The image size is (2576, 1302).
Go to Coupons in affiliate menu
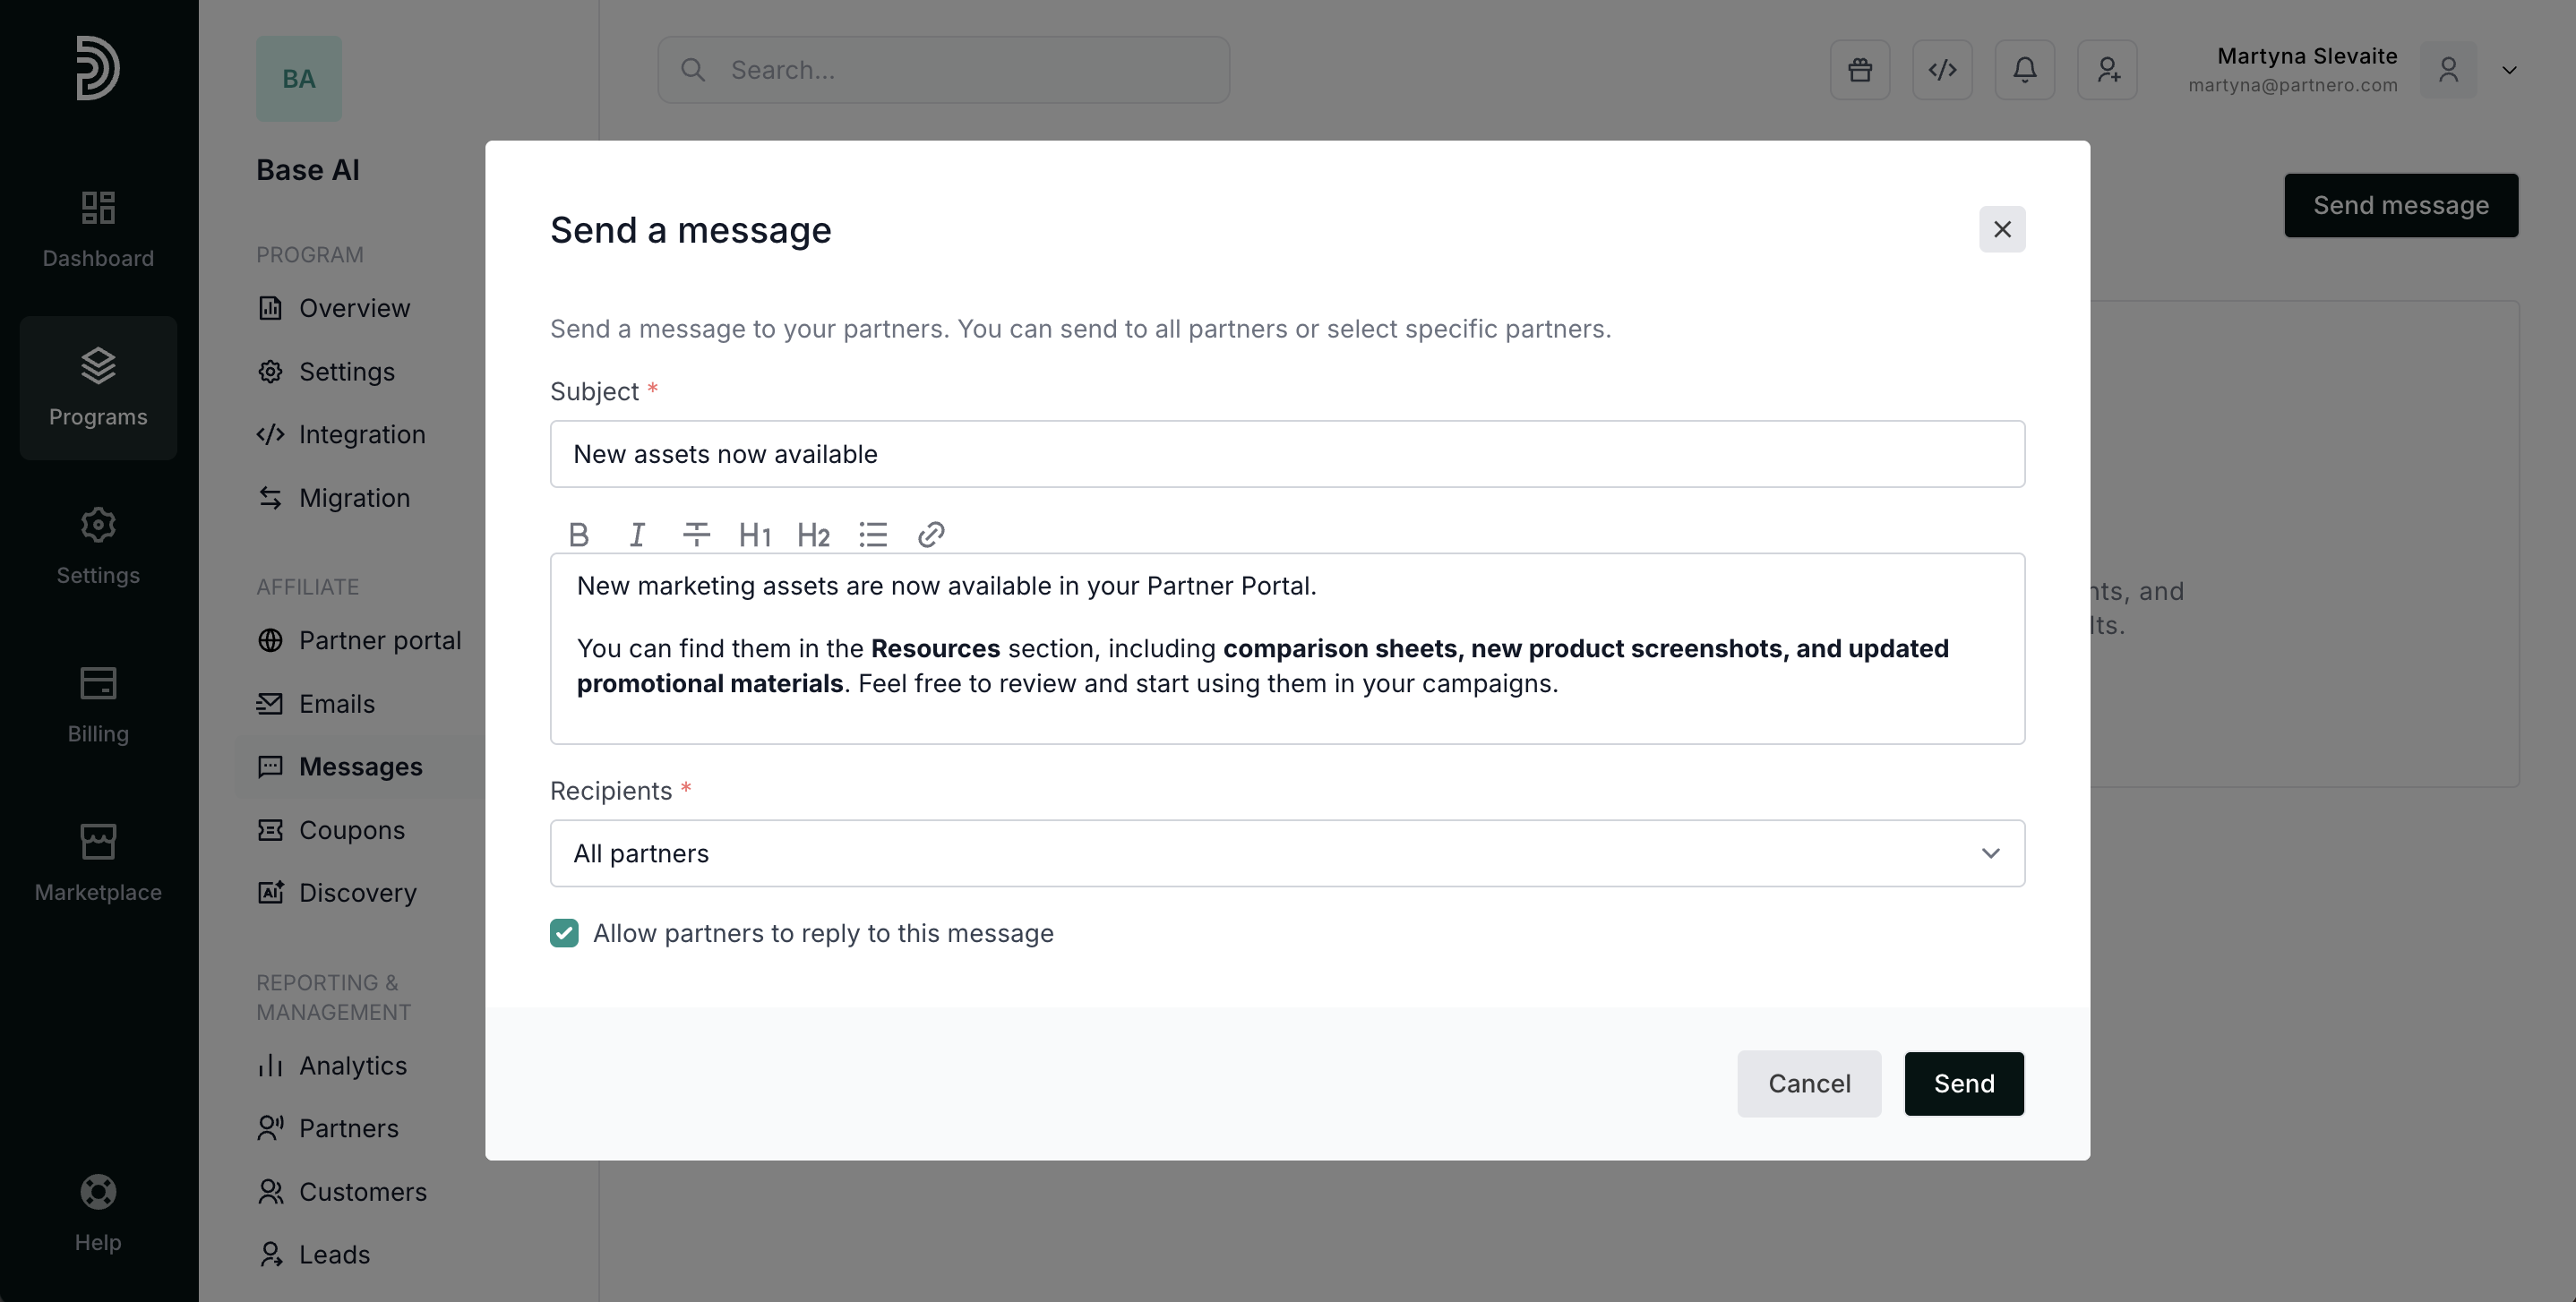(x=351, y=830)
